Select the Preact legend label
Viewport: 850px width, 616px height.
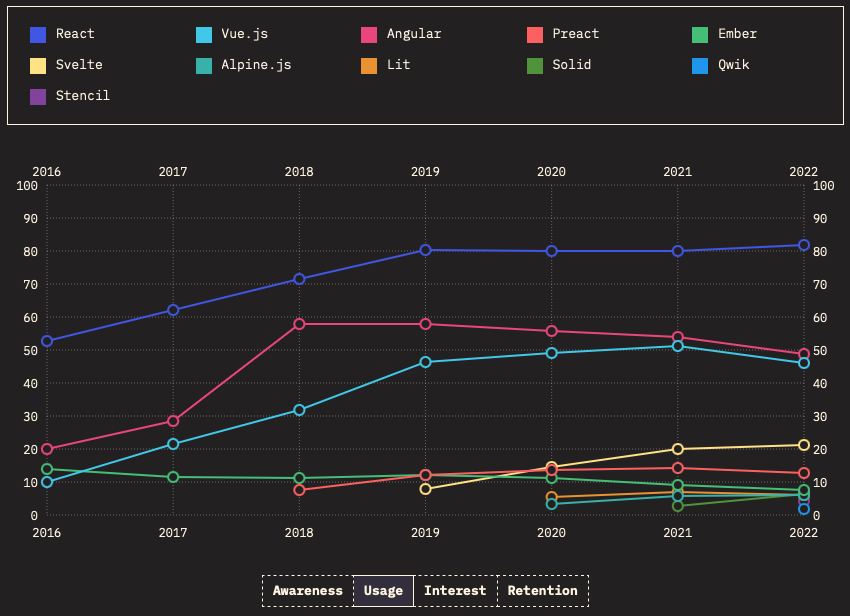pos(576,34)
